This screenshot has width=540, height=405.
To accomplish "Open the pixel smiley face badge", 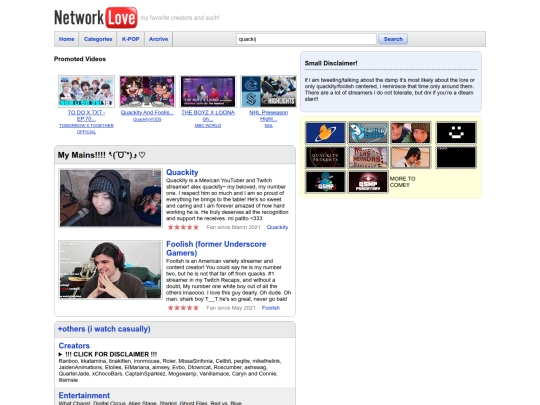I will click(x=456, y=133).
